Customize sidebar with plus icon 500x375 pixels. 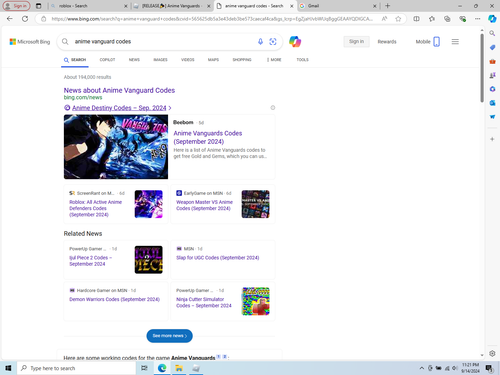tap(492, 139)
